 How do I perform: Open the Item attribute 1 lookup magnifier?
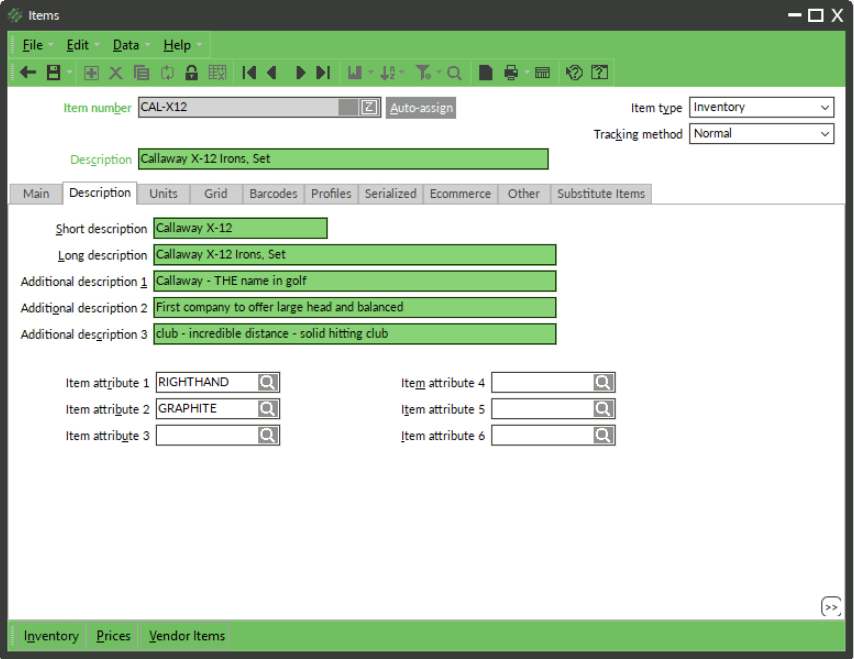click(x=267, y=382)
